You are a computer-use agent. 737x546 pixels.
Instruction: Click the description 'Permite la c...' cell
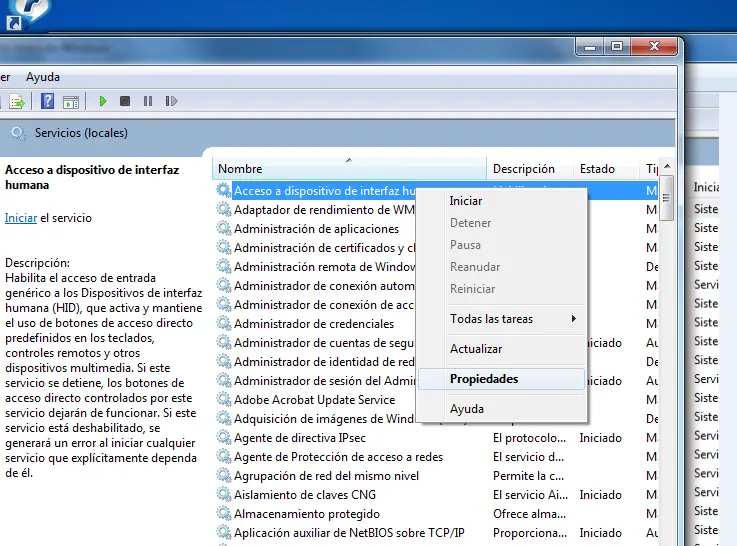(528, 476)
